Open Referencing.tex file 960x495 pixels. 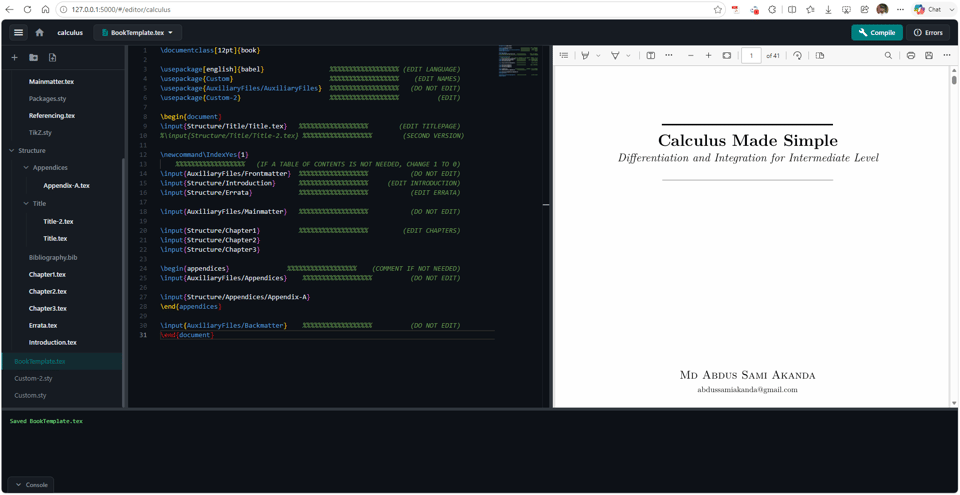pyautogui.click(x=51, y=115)
